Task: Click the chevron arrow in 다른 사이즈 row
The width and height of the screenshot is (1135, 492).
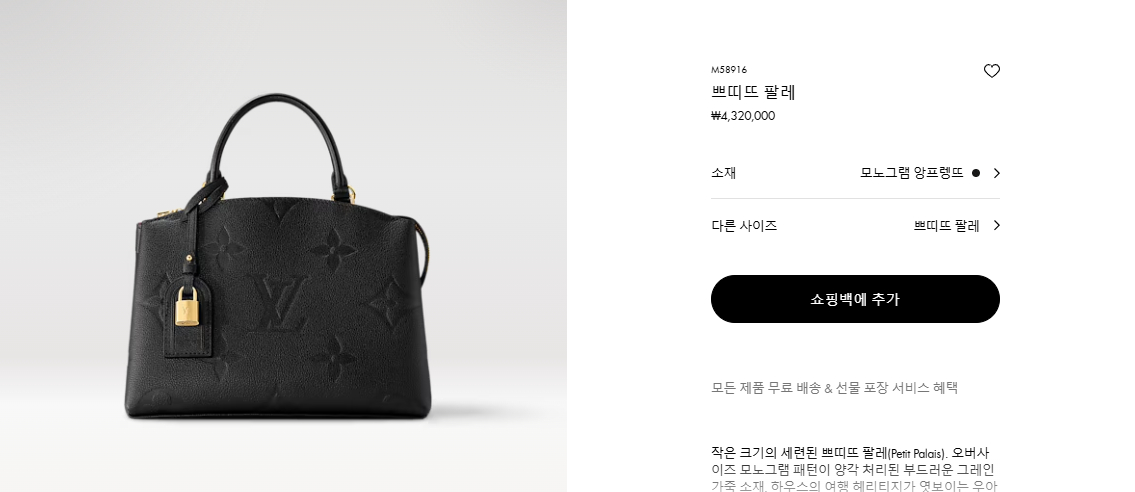Action: coord(997,225)
